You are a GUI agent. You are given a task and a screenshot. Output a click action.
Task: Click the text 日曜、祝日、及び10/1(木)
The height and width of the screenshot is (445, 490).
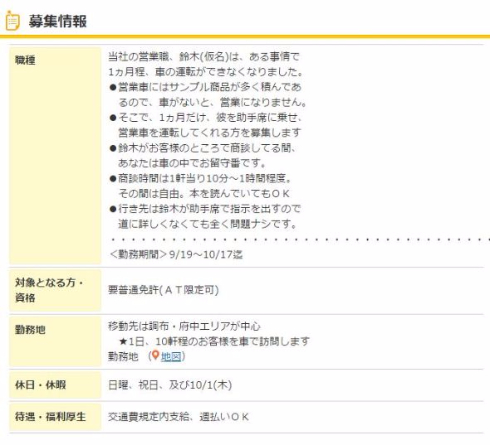click(170, 385)
